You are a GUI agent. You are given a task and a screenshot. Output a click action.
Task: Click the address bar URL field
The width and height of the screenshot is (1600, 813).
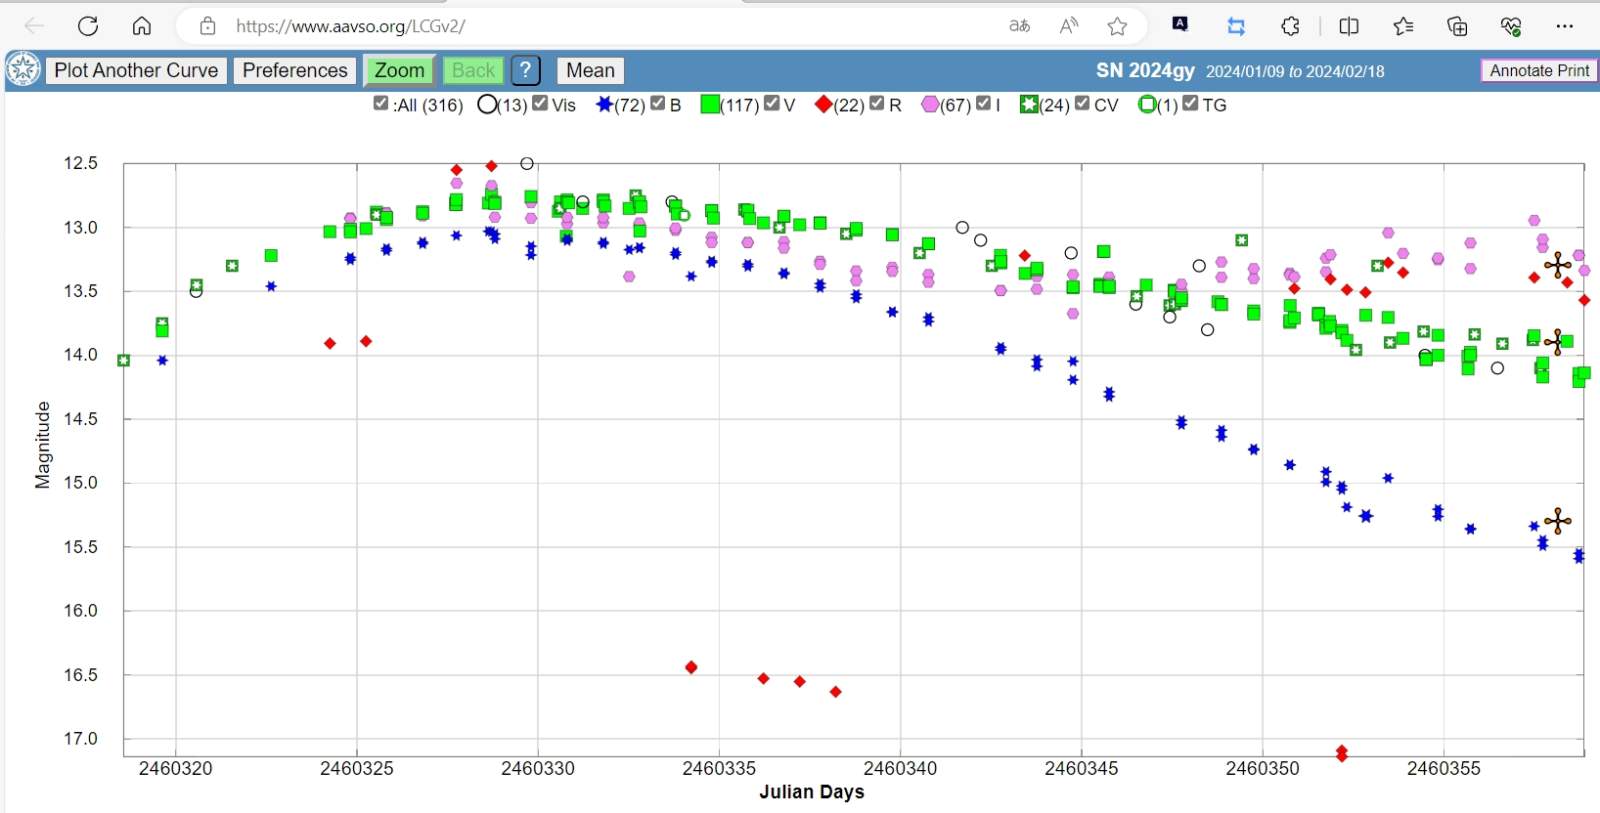(600, 26)
